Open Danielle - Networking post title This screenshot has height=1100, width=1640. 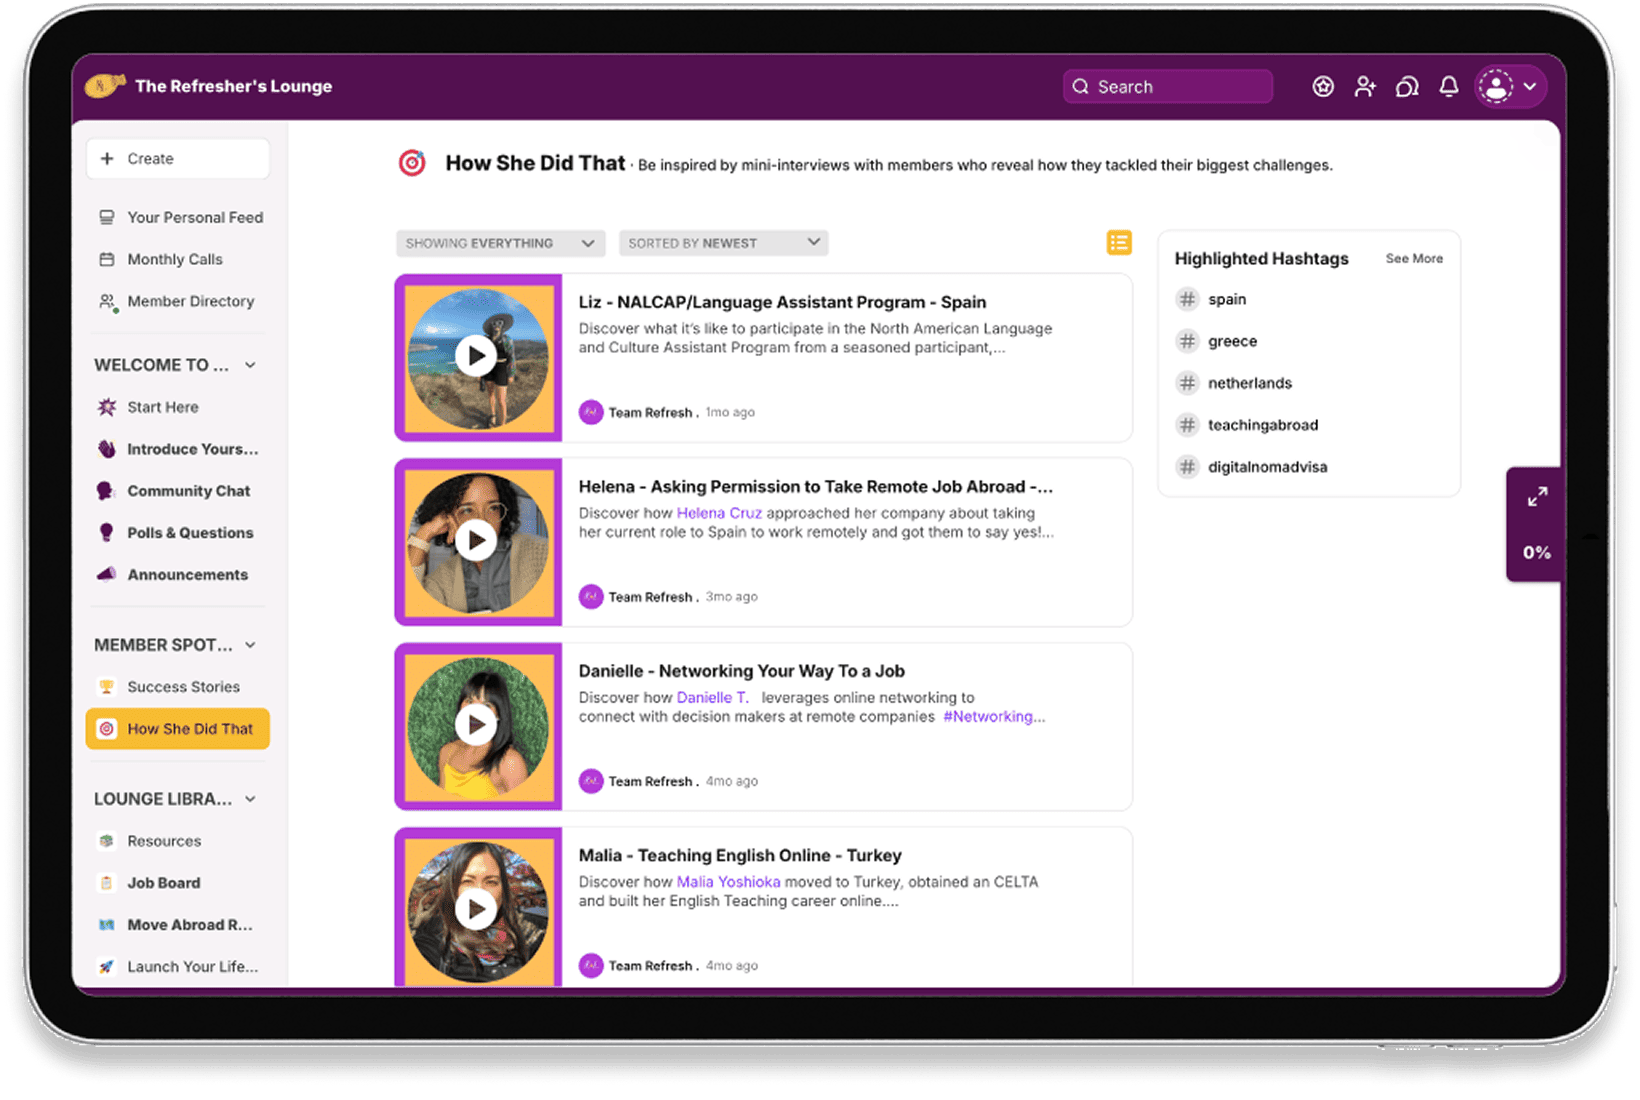point(741,671)
